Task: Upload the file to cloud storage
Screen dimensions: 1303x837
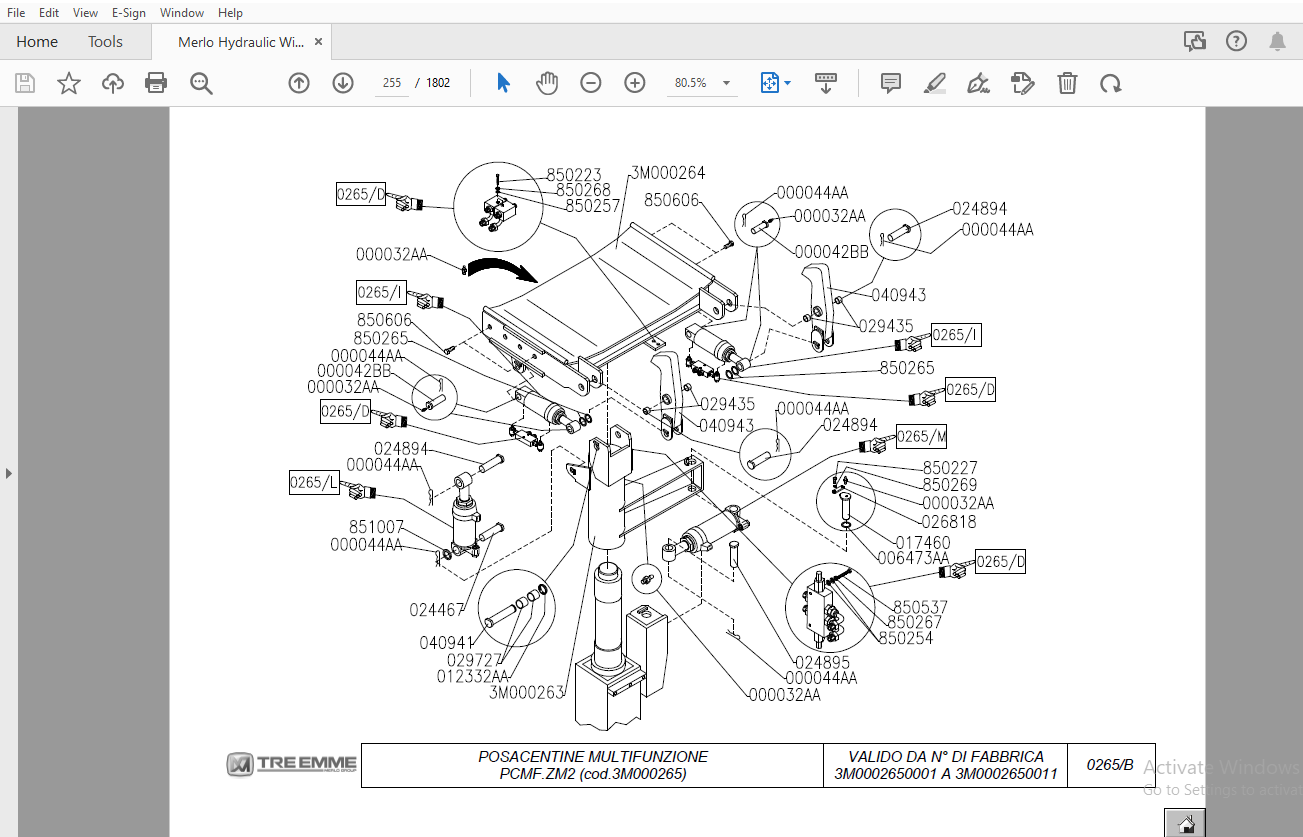Action: point(113,83)
